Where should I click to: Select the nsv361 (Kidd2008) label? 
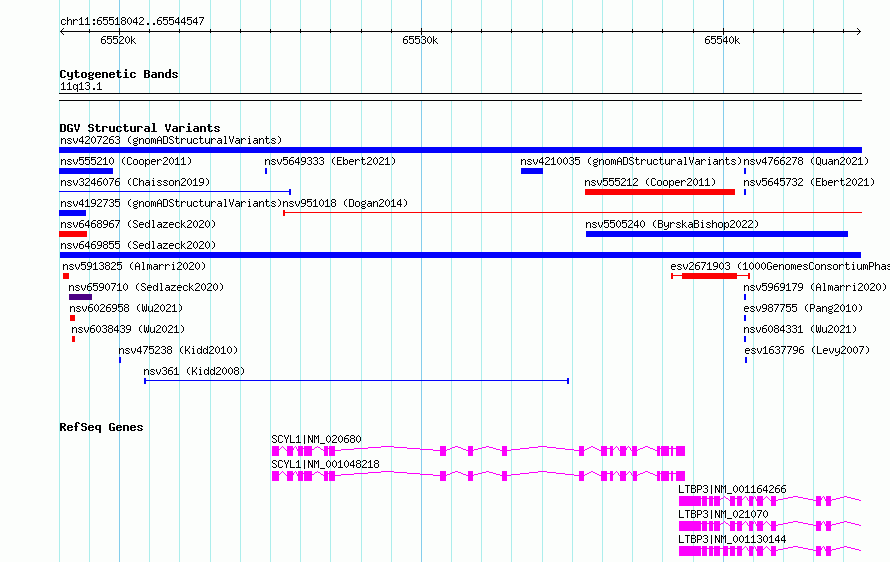[194, 371]
